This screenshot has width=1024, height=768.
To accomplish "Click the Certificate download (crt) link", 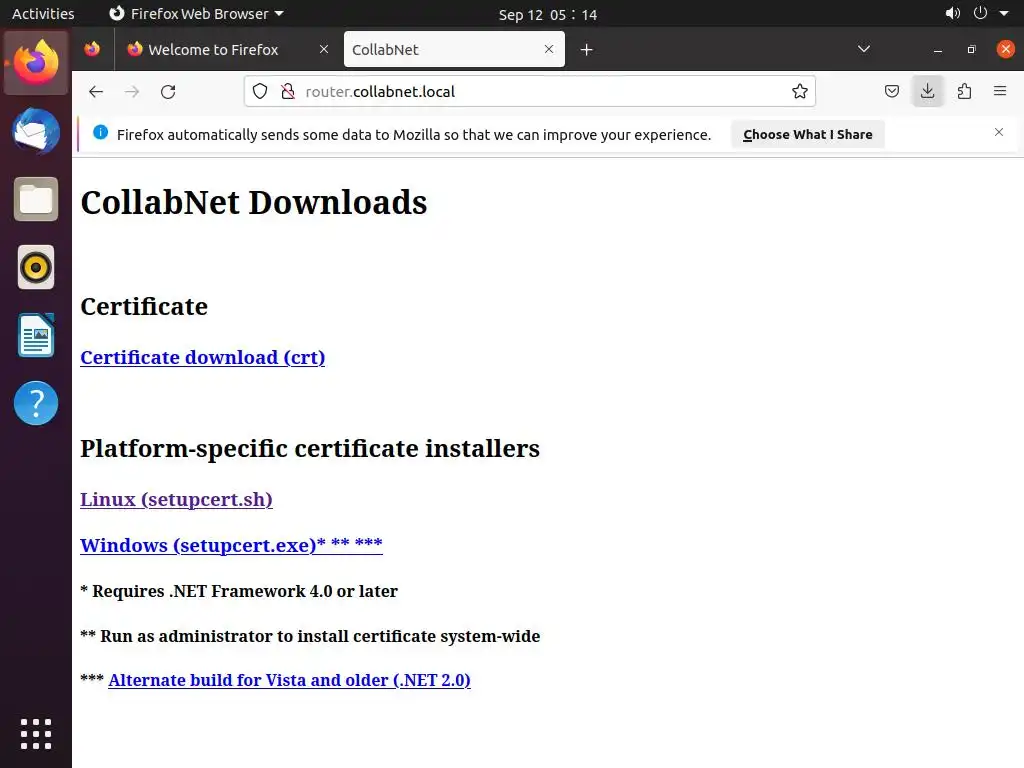I will [x=202, y=357].
